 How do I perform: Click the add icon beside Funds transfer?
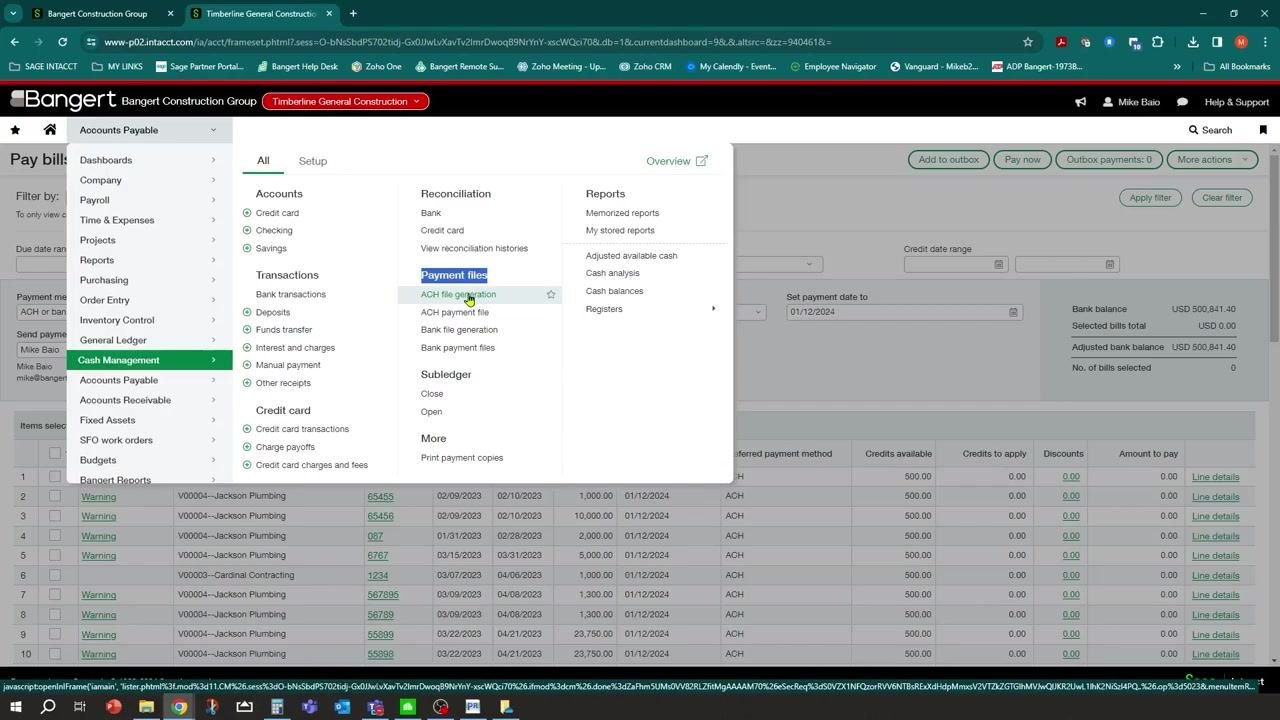247,330
